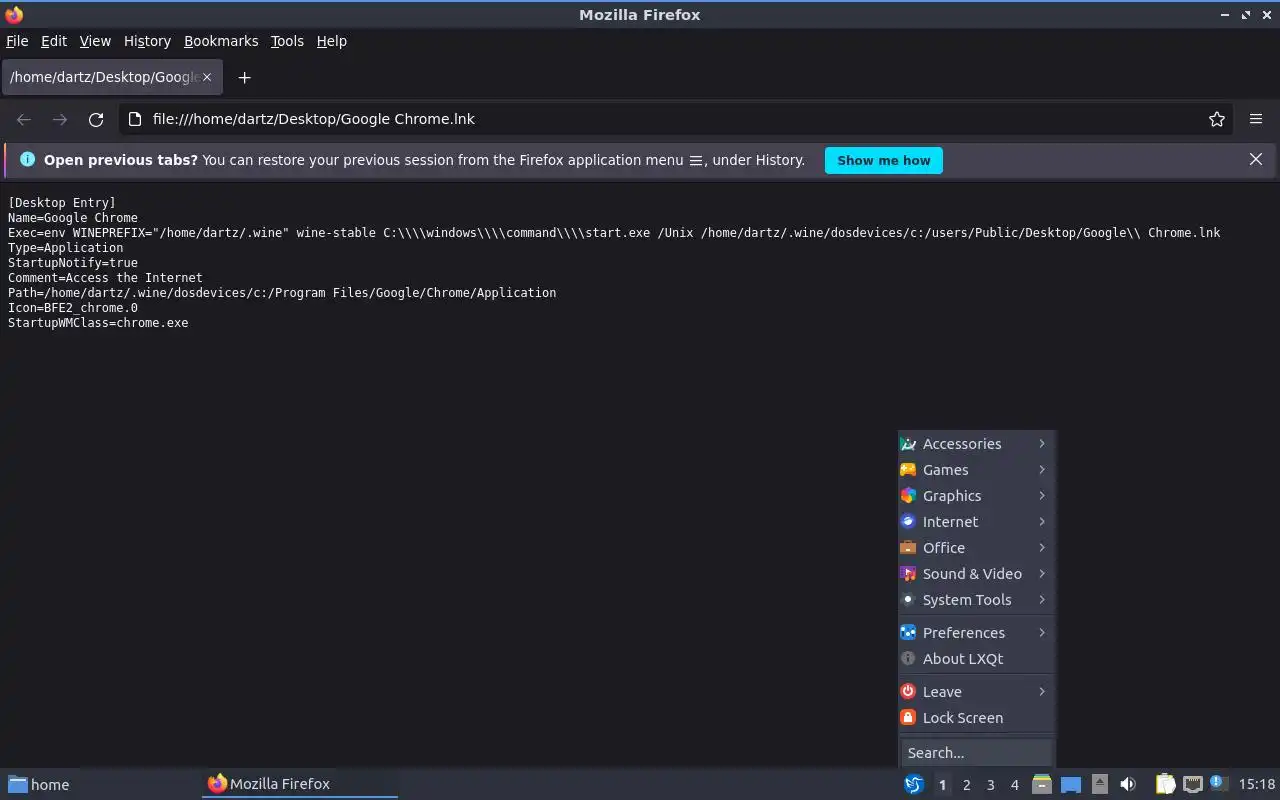Switch to virtual desktop 3
Screen dimensions: 1280x800
pos(990,785)
